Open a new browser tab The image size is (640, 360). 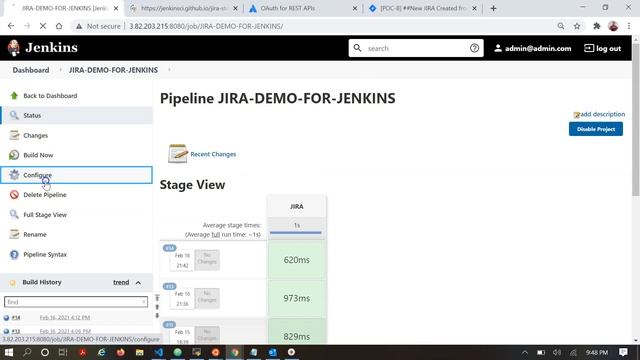pos(493,8)
